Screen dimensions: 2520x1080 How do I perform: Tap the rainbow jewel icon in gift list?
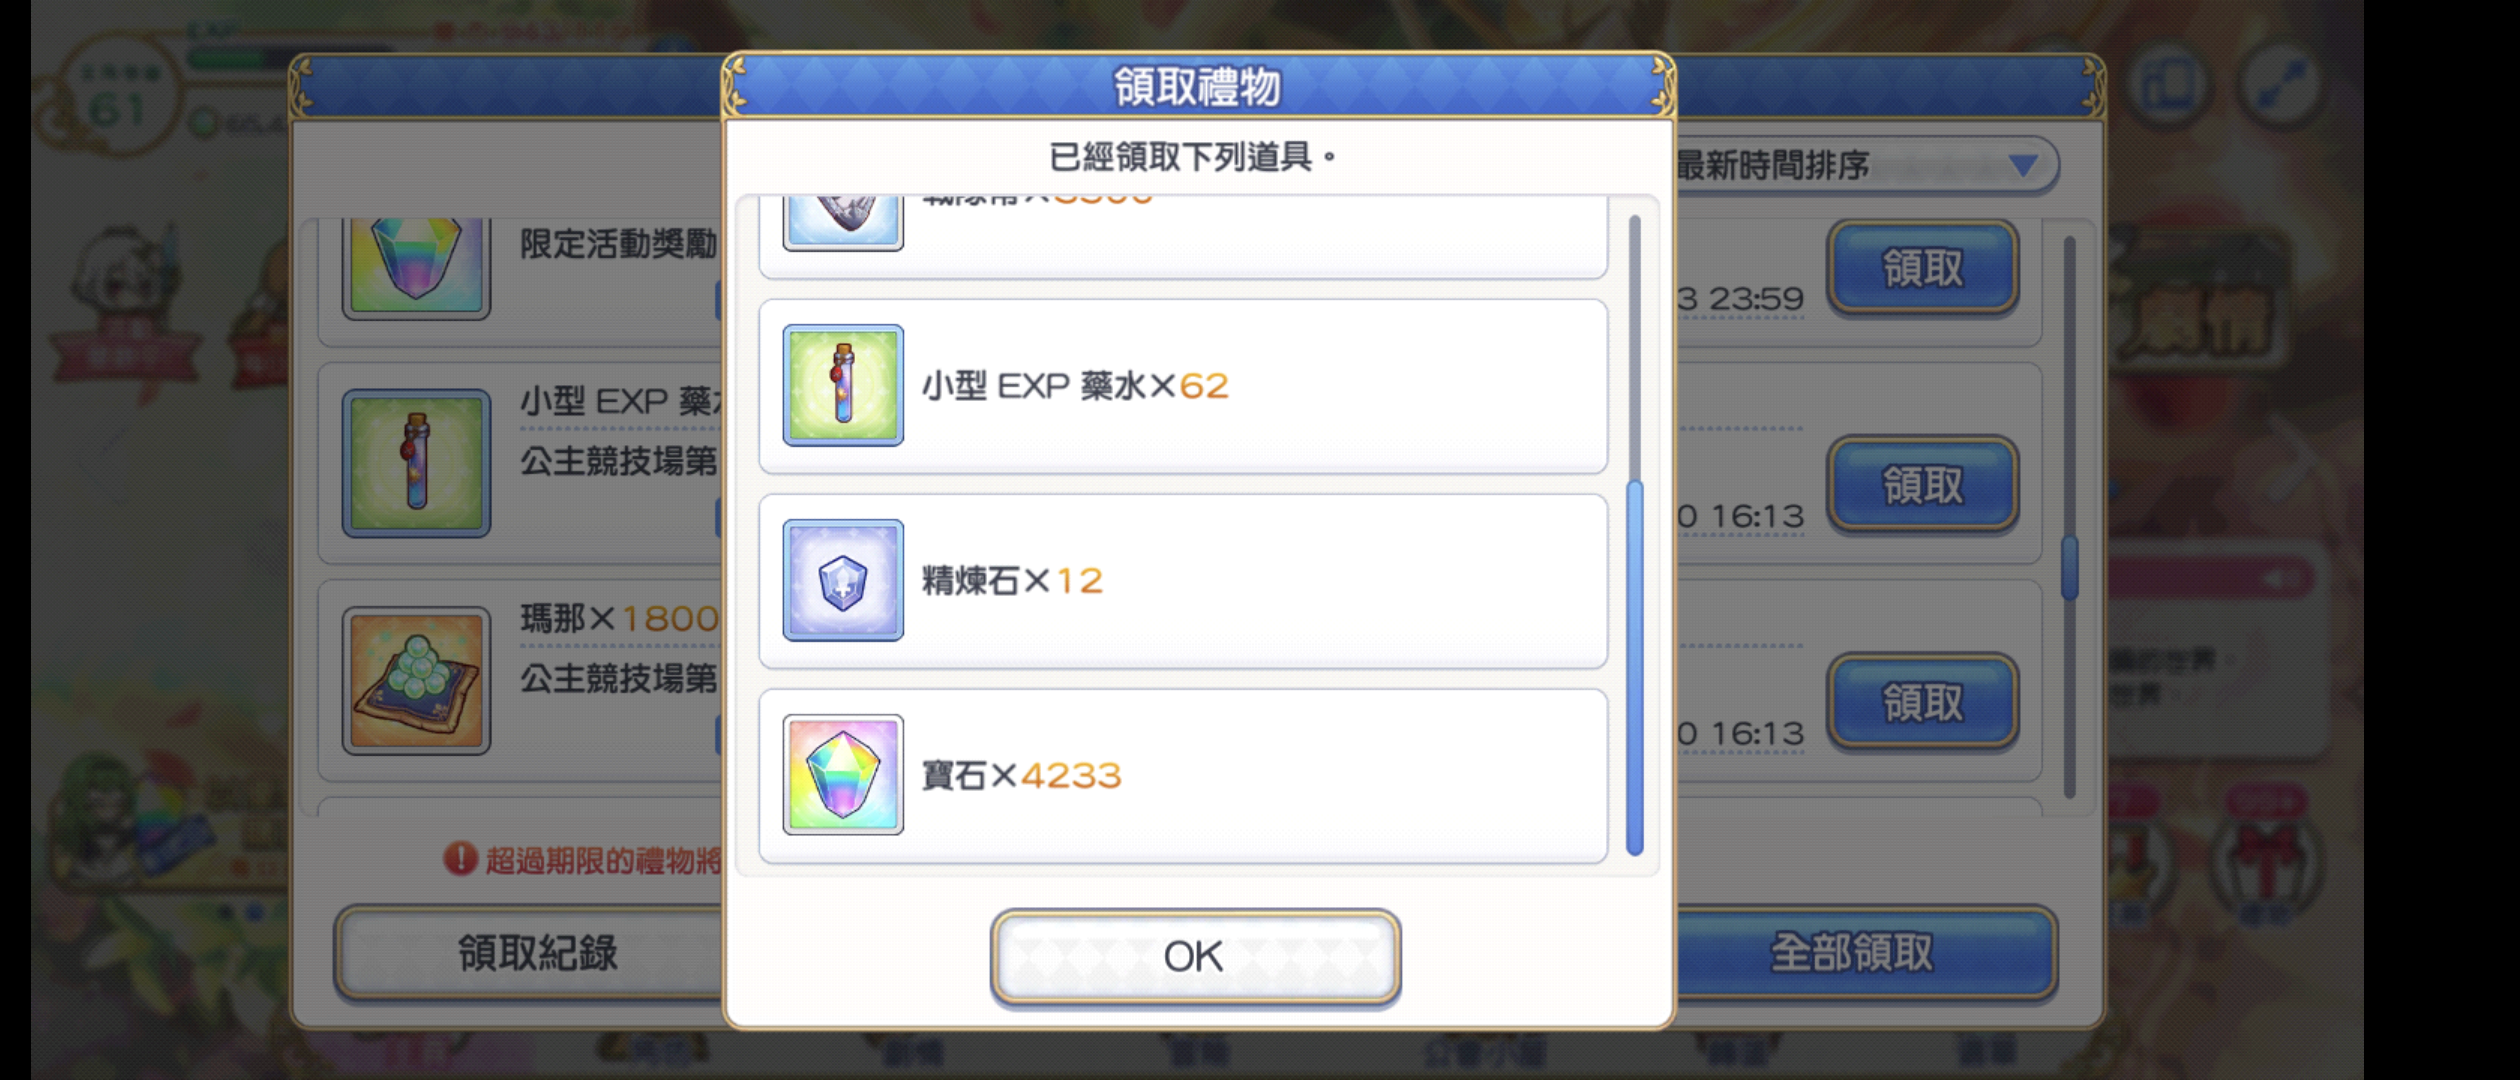pos(416,265)
